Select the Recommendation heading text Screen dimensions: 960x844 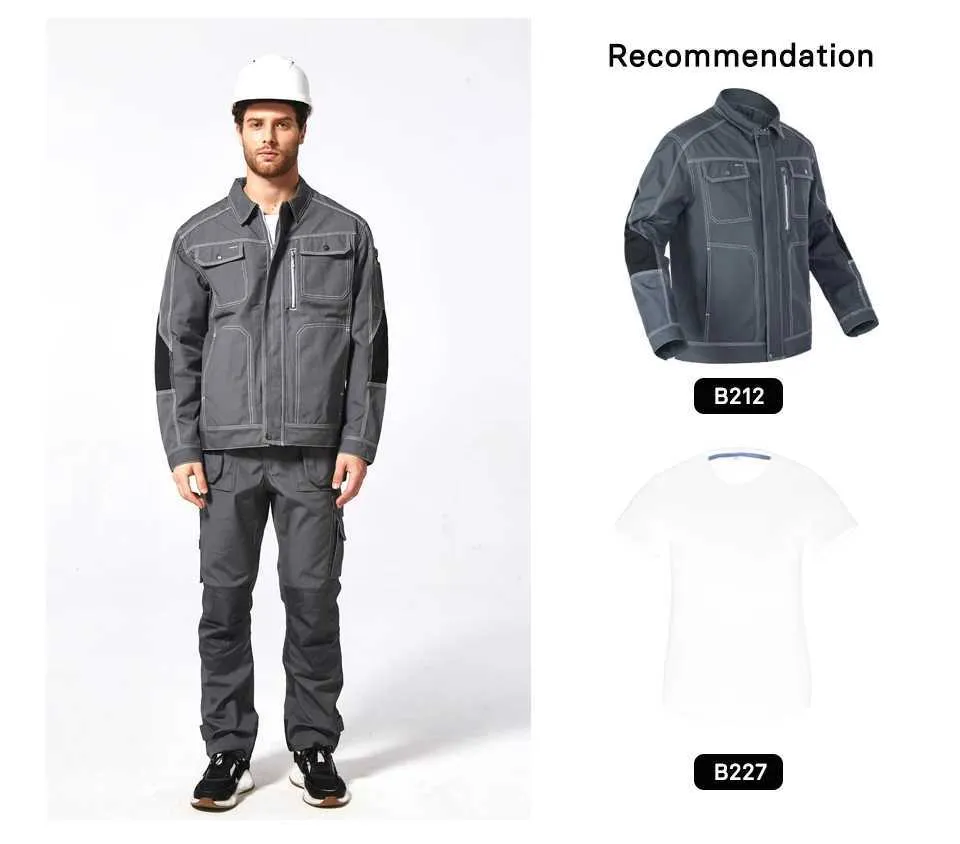[x=740, y=56]
